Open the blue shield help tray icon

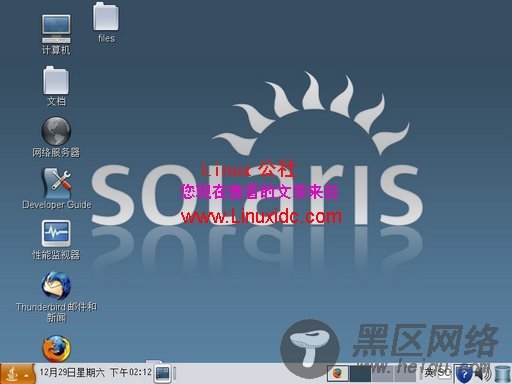click(464, 375)
